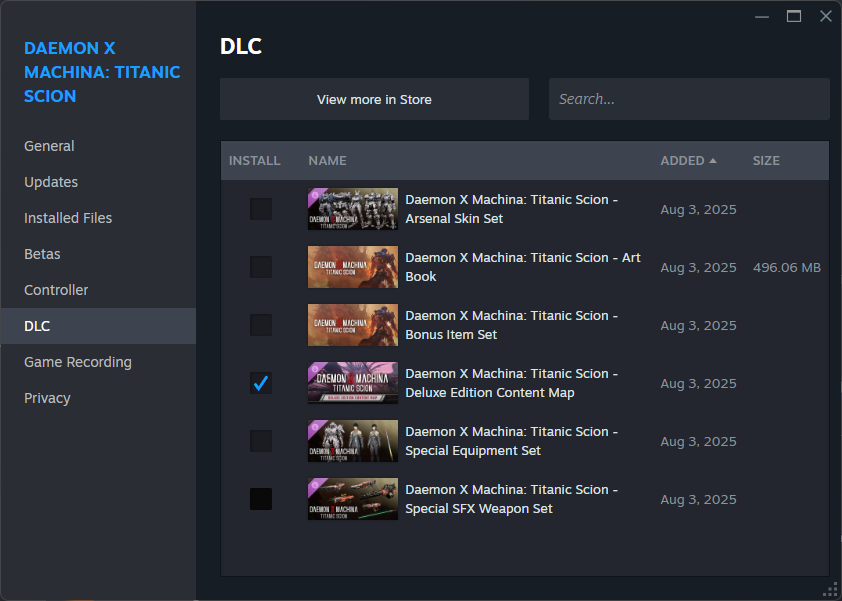The width and height of the screenshot is (842, 601).
Task: Enable install for the Art Book DLC
Action: (x=261, y=267)
